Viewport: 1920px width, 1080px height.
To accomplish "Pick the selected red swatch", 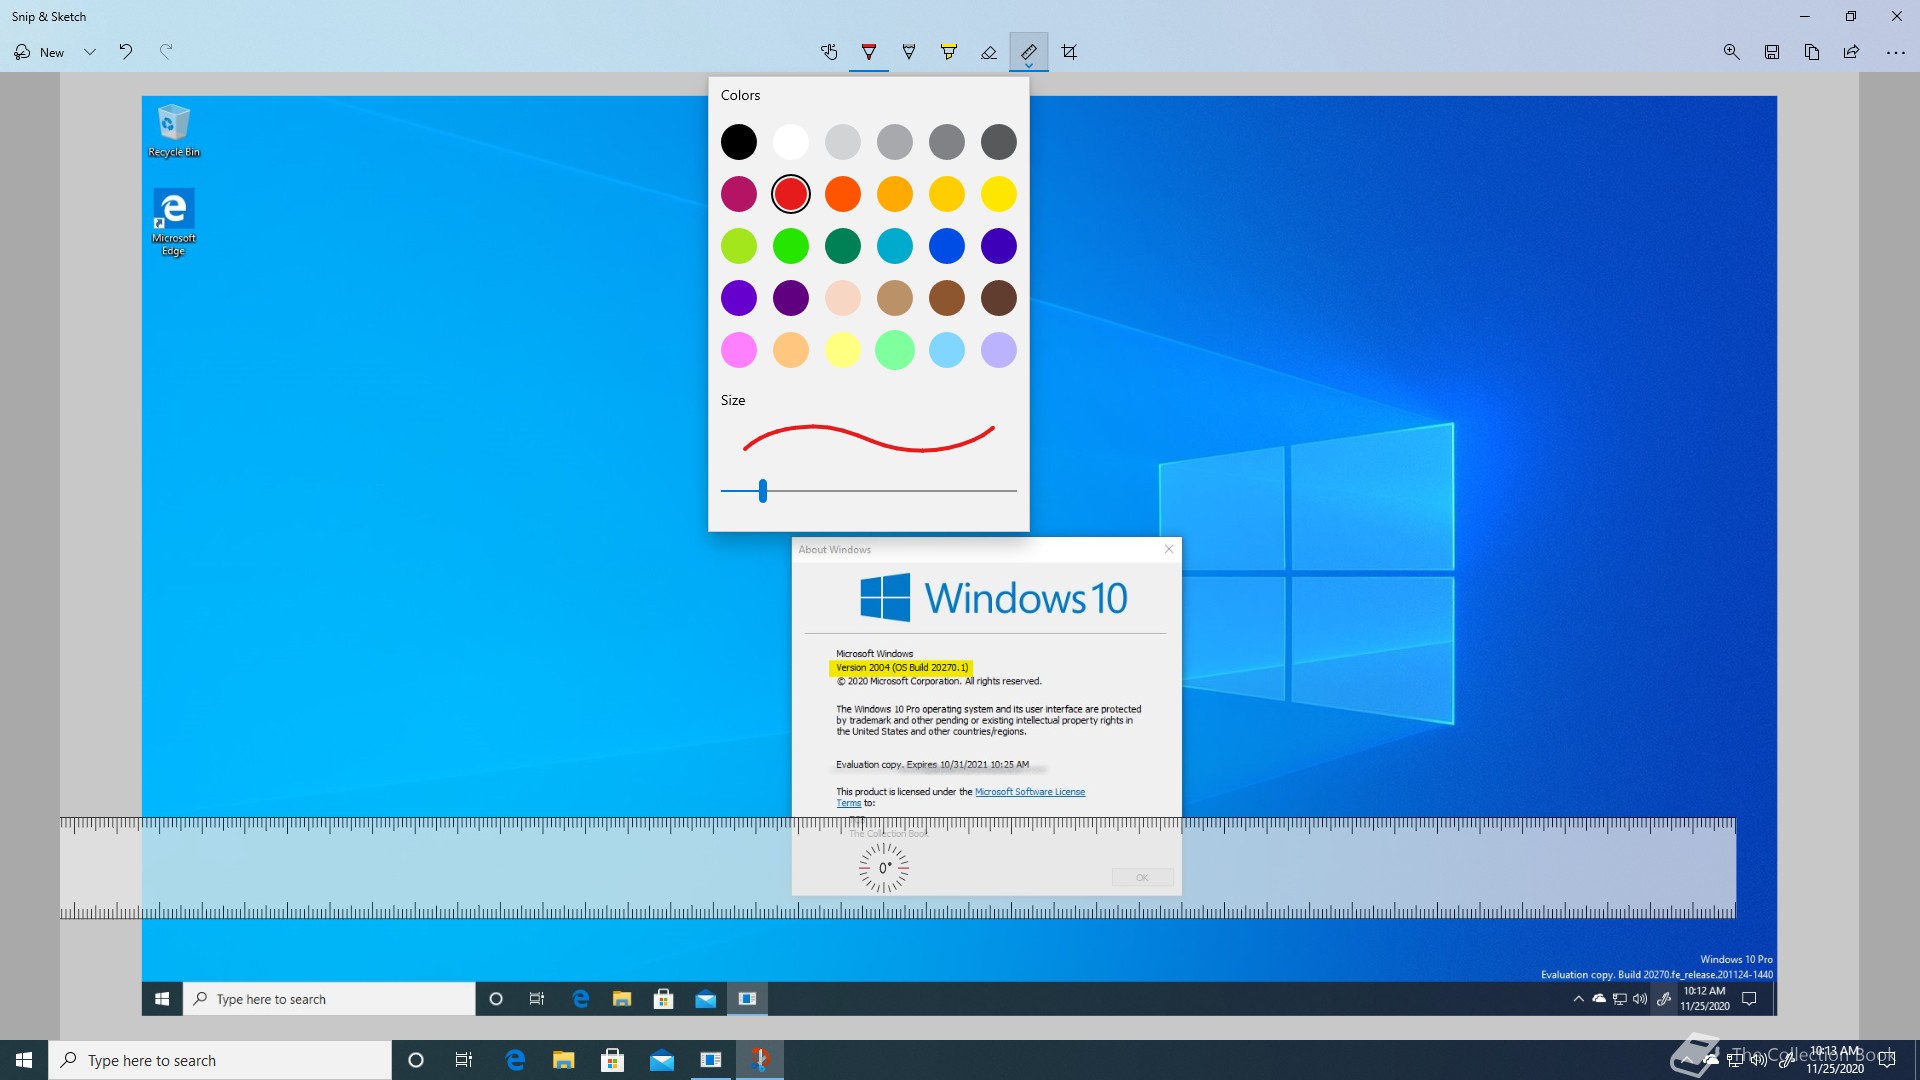I will [x=791, y=194].
